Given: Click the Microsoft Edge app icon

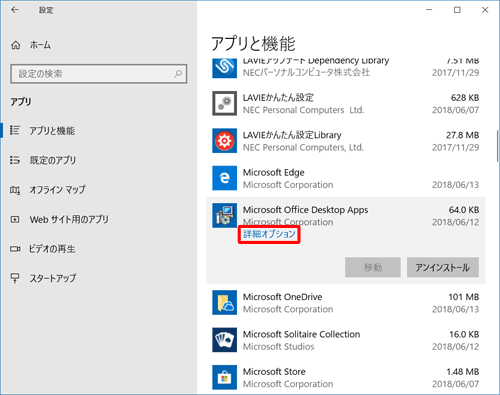Looking at the screenshot, I should coord(224,178).
